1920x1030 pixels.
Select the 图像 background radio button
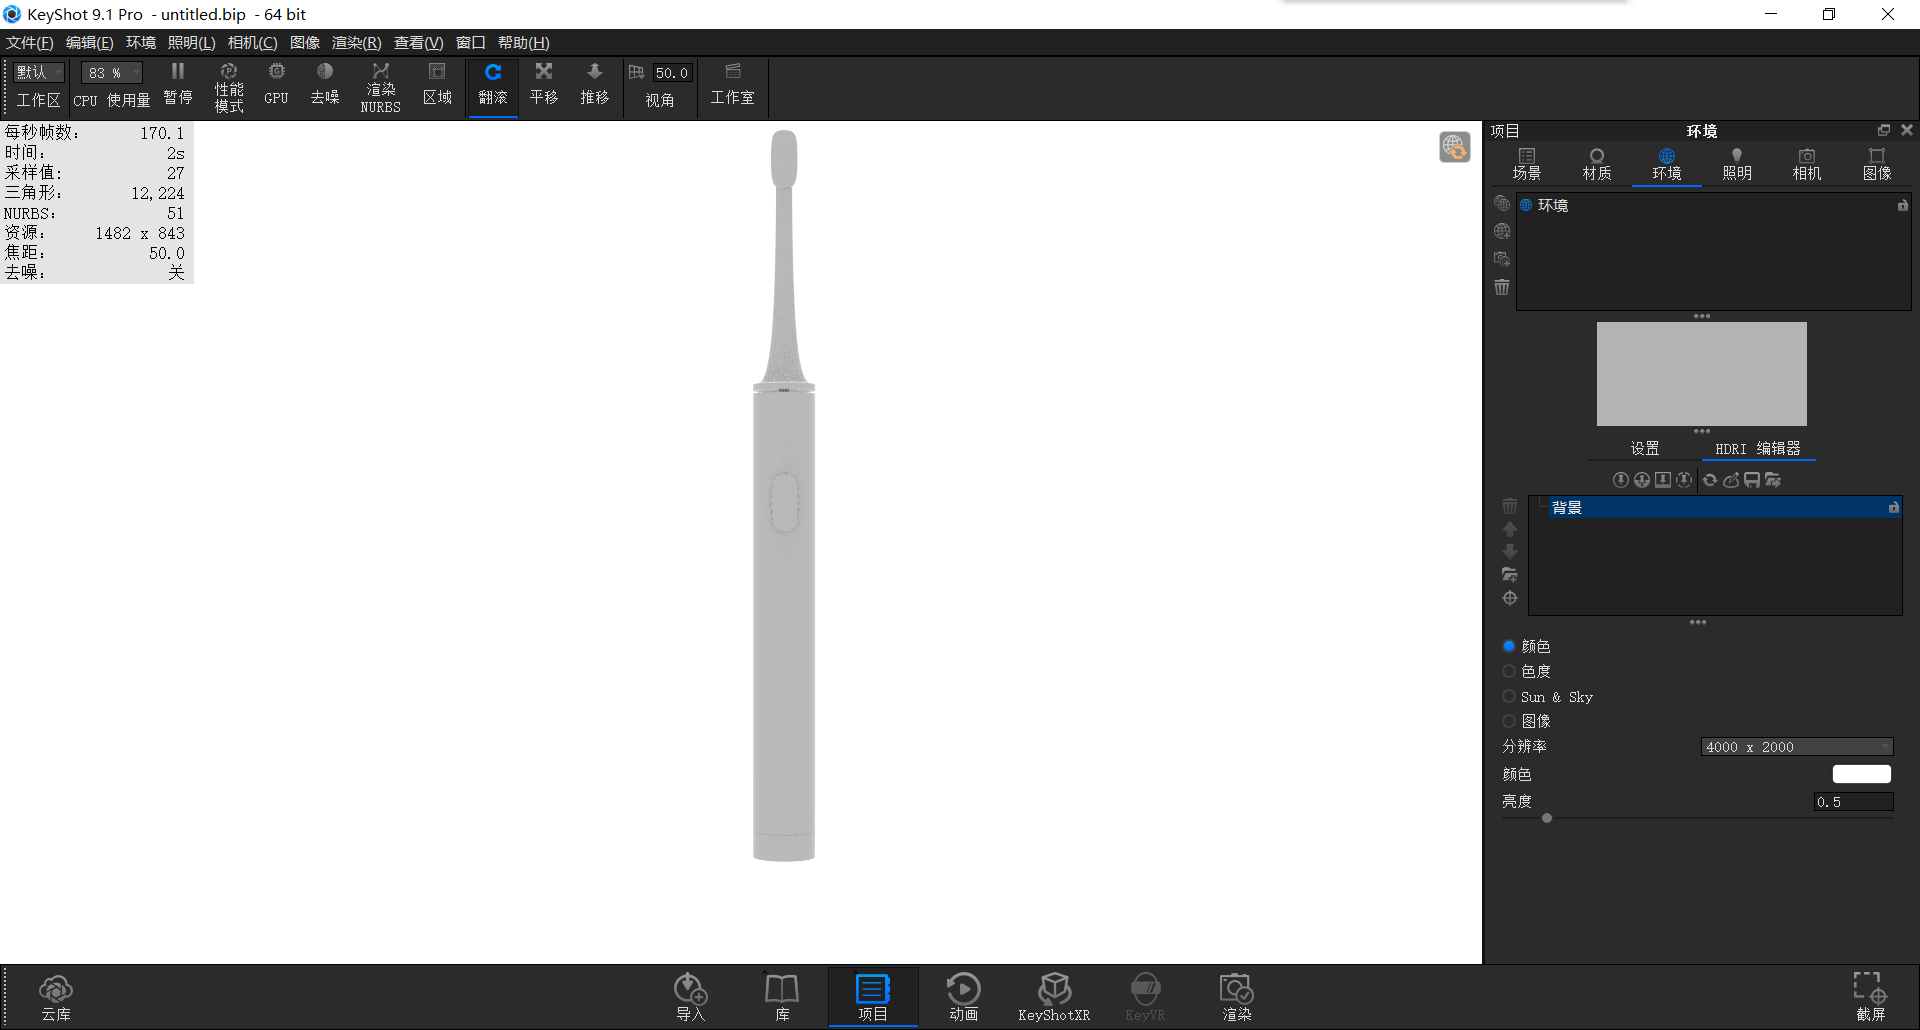(x=1509, y=721)
